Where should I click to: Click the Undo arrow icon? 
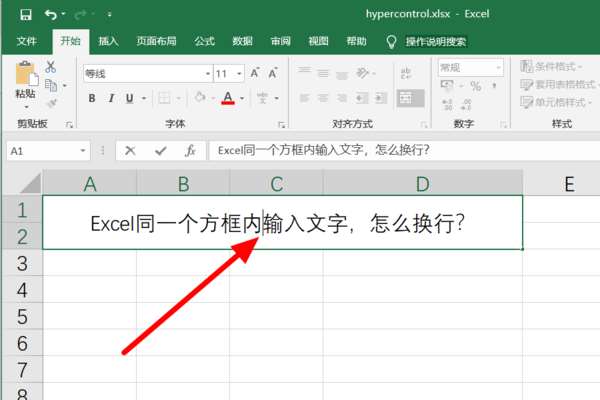pos(51,15)
